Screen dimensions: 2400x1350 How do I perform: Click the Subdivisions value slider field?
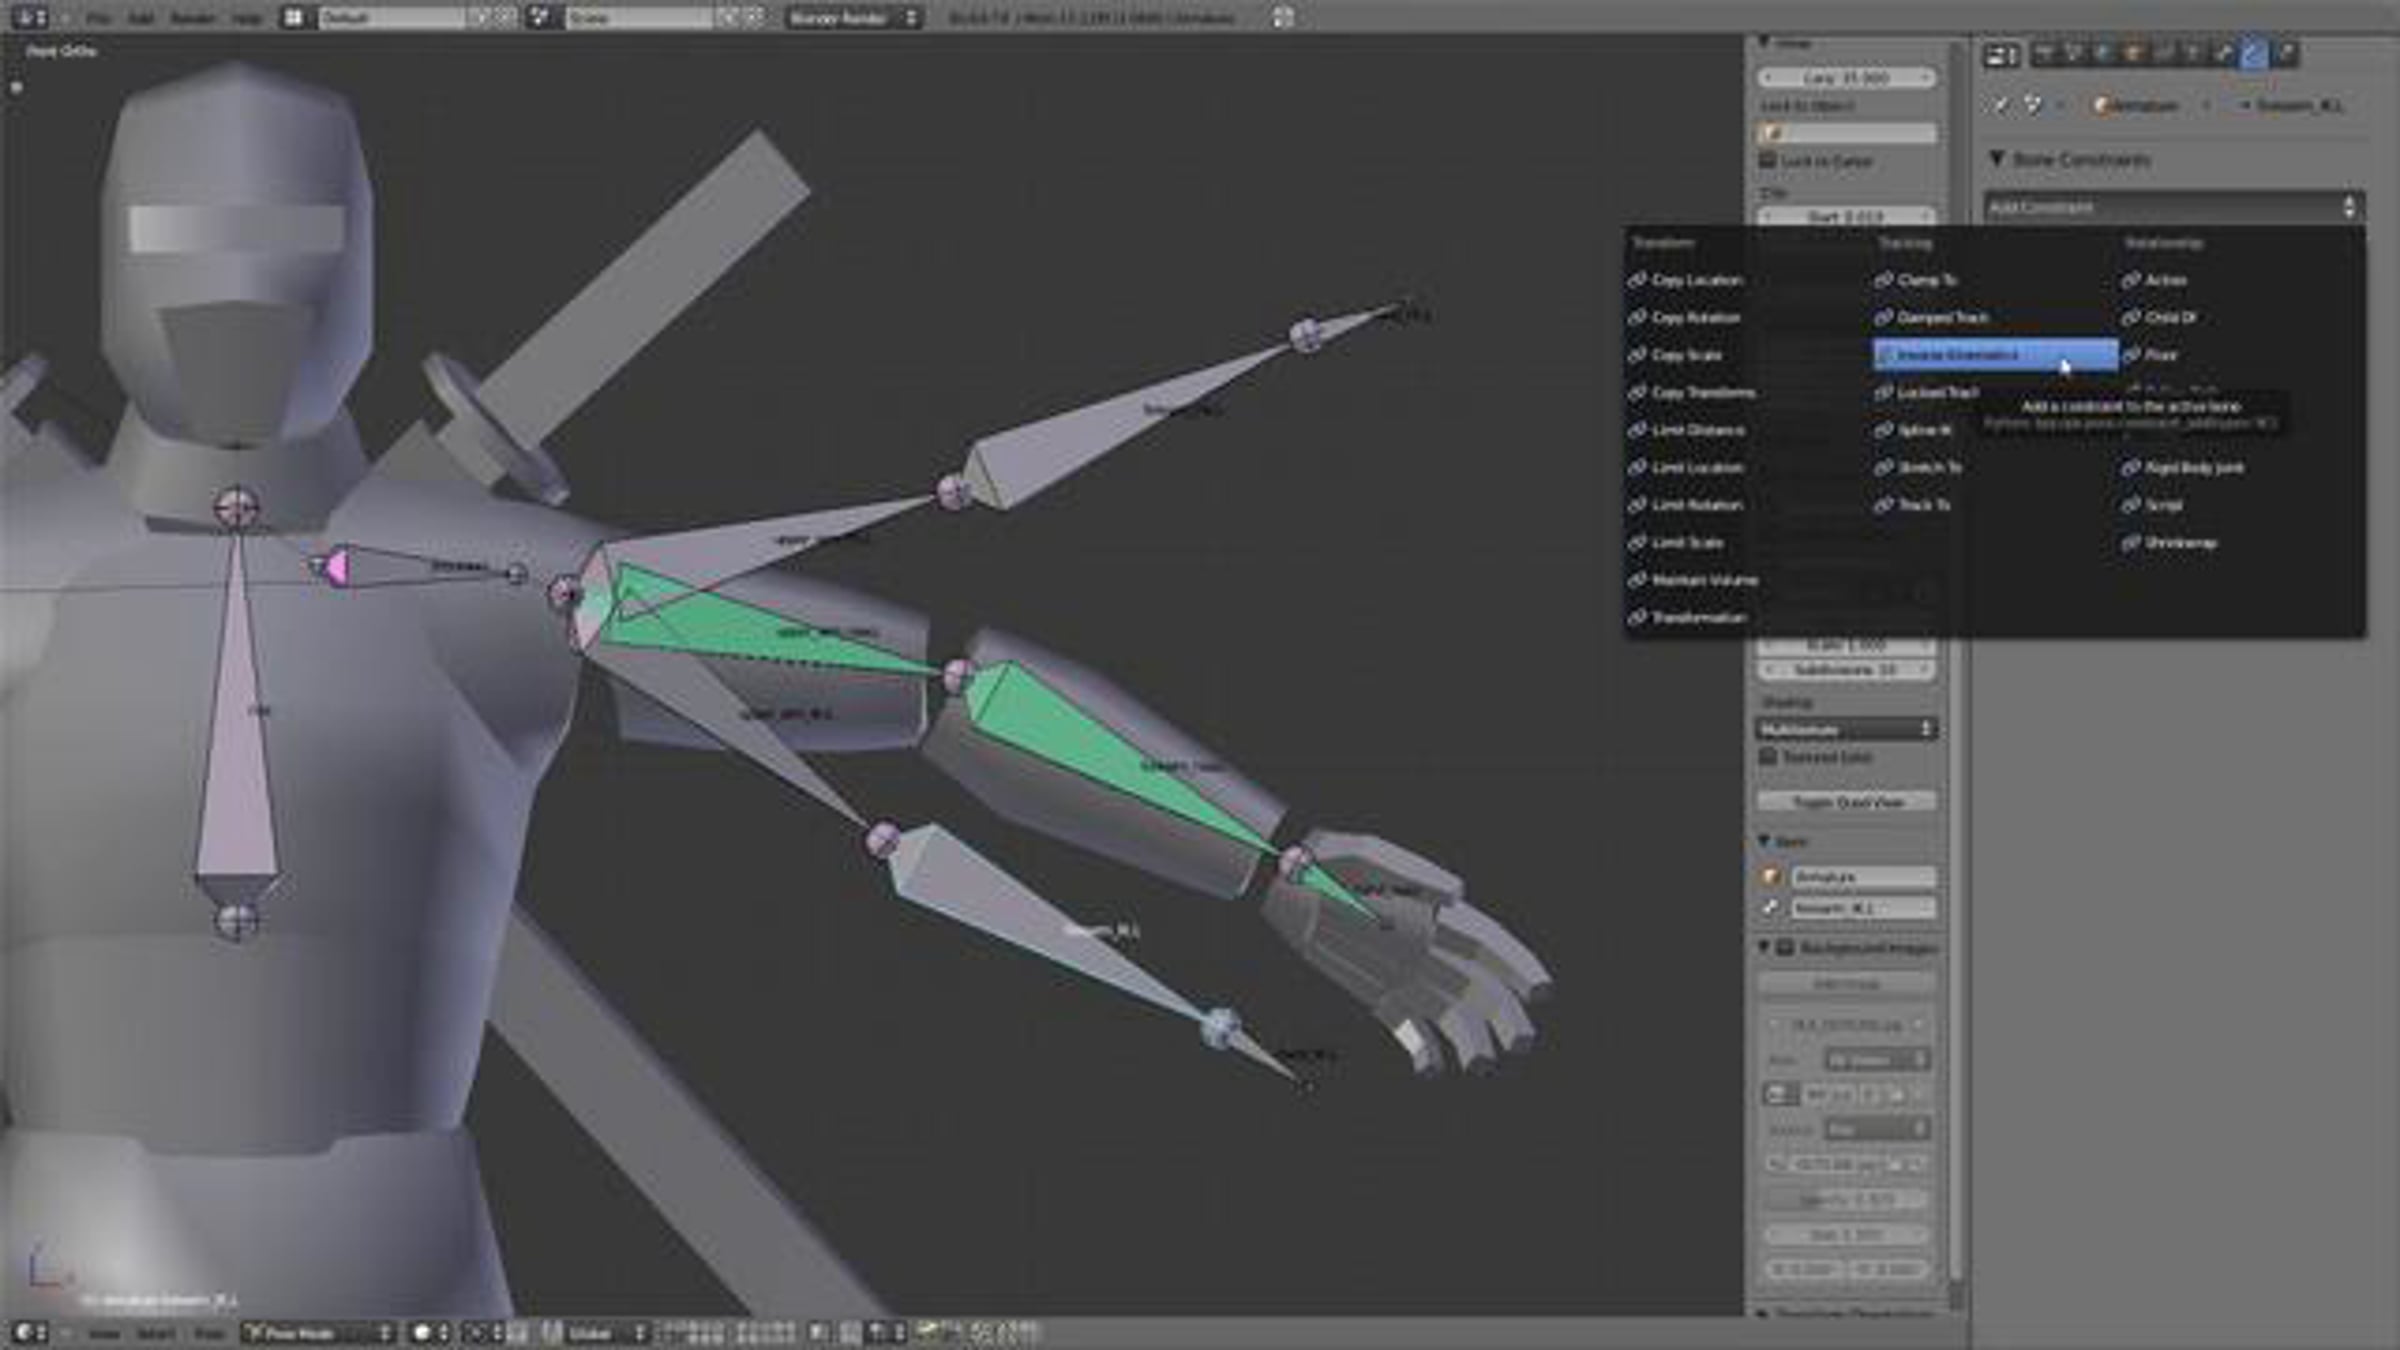click(x=1847, y=670)
